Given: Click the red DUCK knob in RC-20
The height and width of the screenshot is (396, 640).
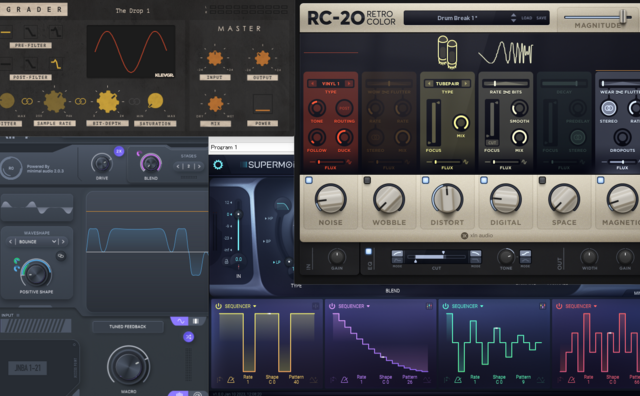Looking at the screenshot, I should coord(344,138).
